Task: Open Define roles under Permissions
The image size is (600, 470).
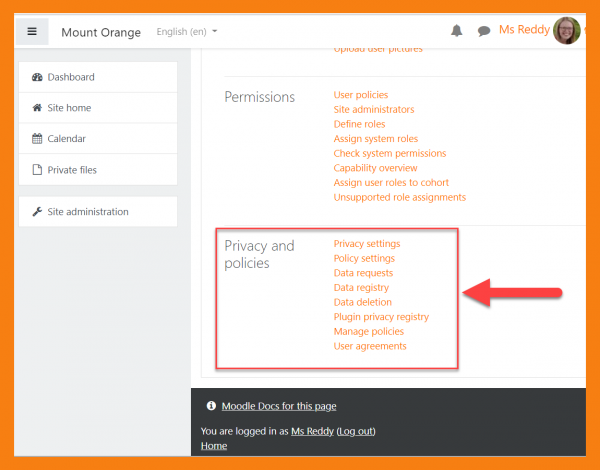Action: tap(361, 124)
